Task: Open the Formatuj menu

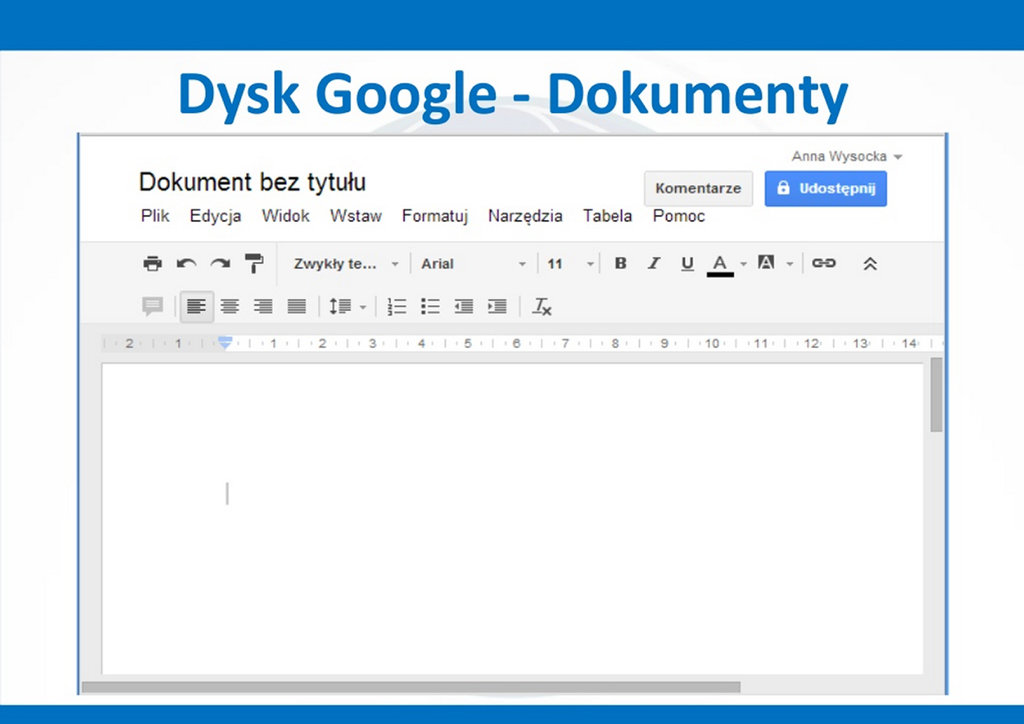Action: [x=435, y=216]
